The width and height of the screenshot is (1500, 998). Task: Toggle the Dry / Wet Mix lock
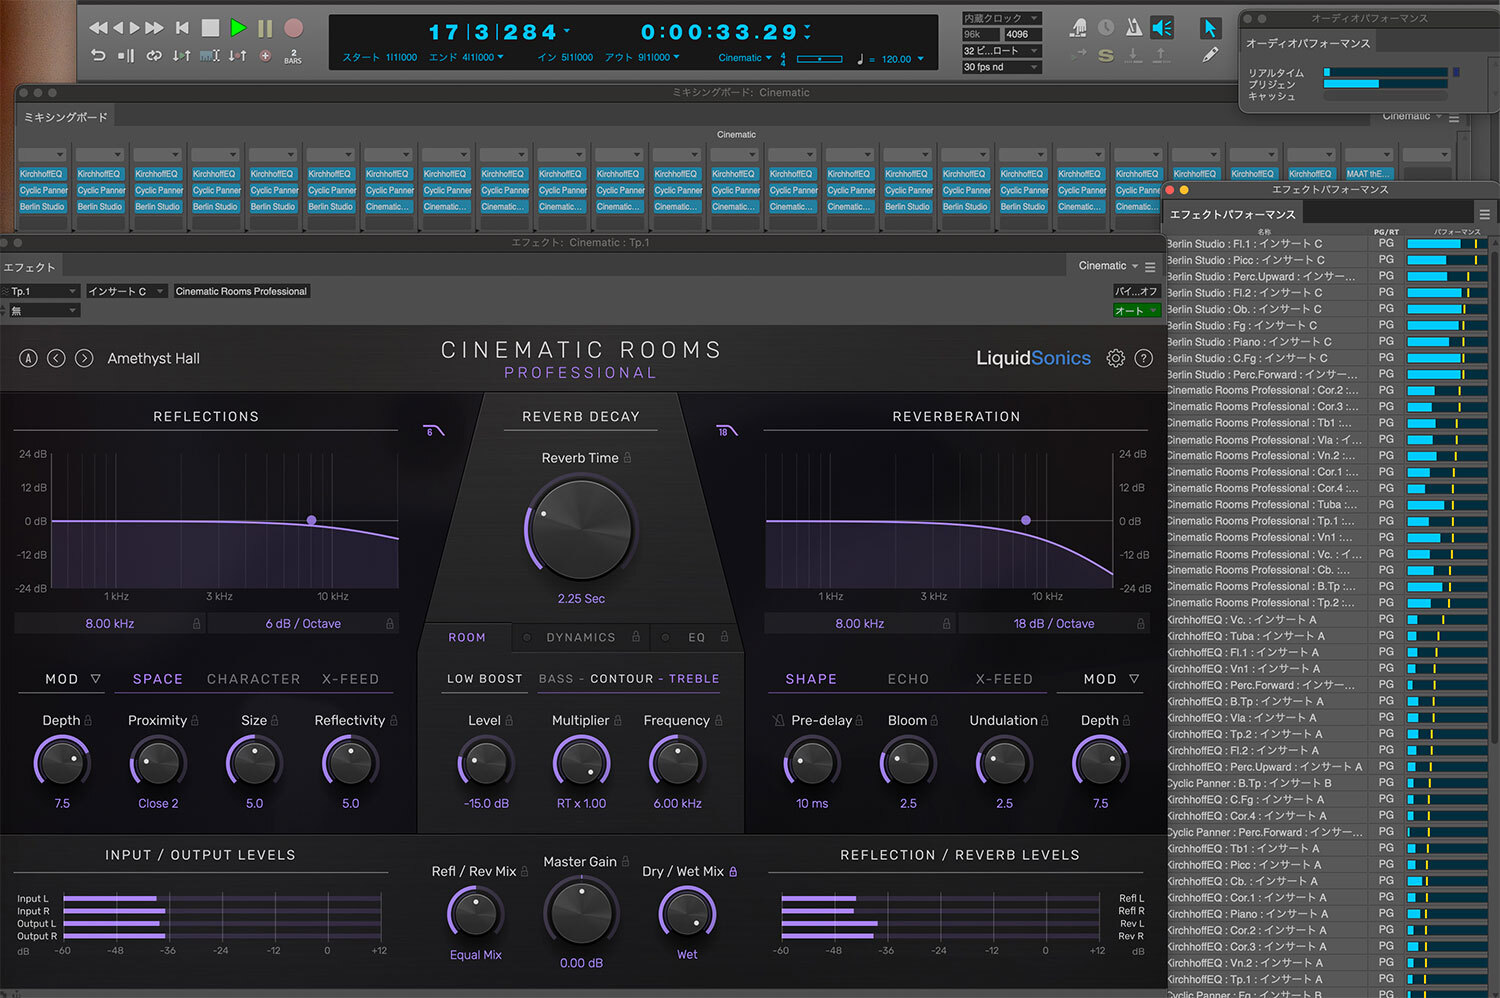coord(733,872)
